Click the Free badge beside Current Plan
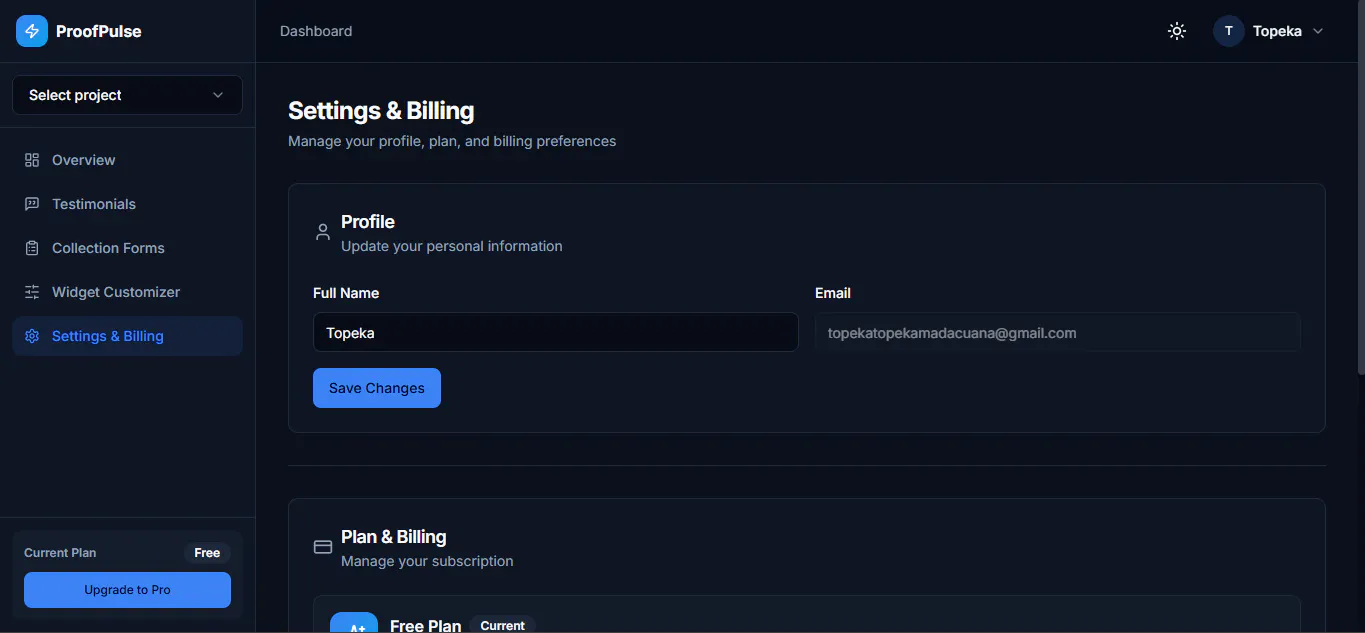 [207, 553]
